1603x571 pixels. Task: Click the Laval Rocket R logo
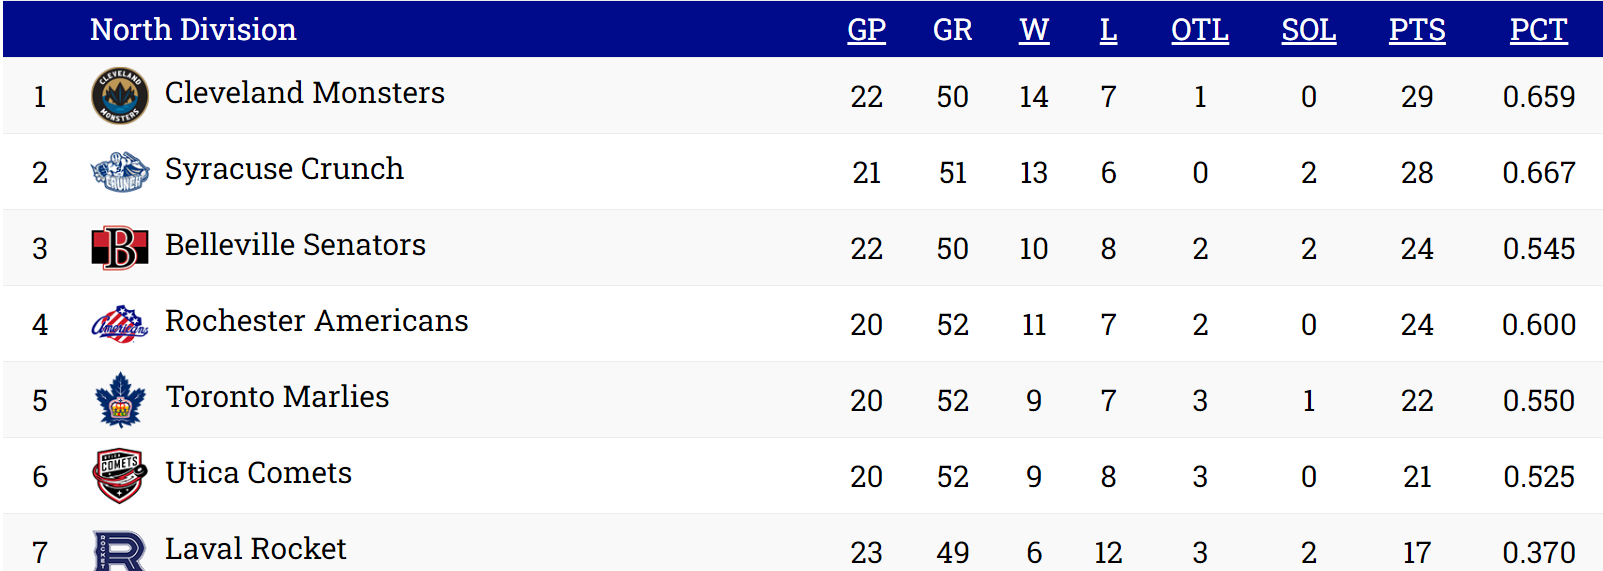[x=120, y=550]
